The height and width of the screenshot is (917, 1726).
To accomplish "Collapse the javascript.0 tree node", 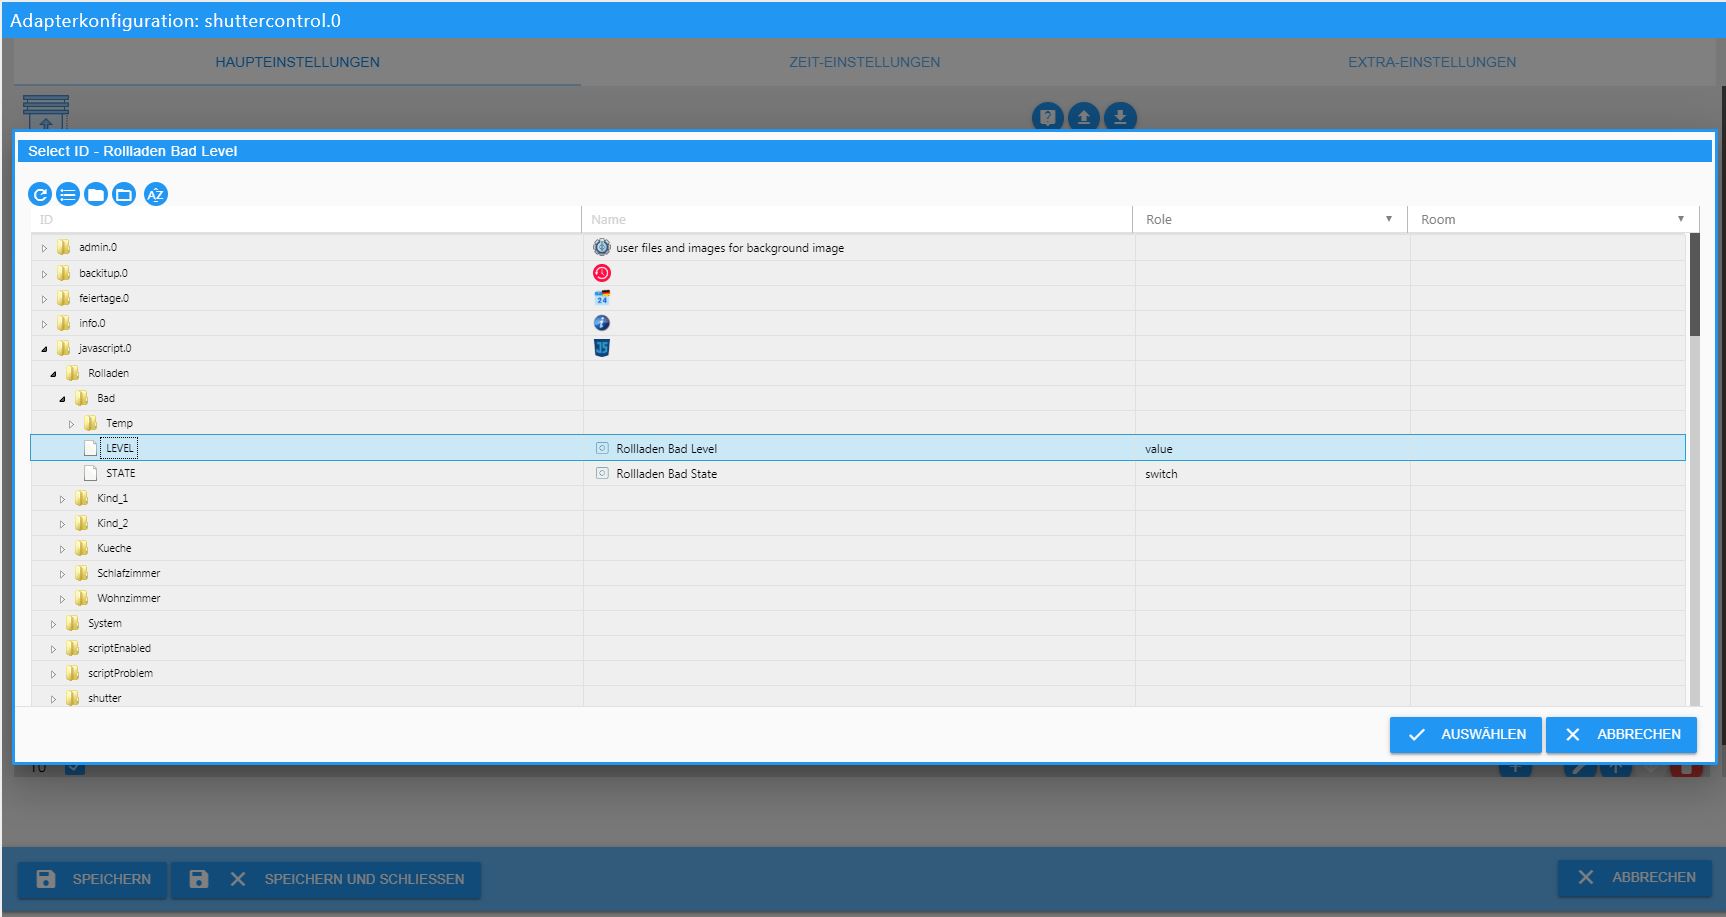I will (x=44, y=349).
